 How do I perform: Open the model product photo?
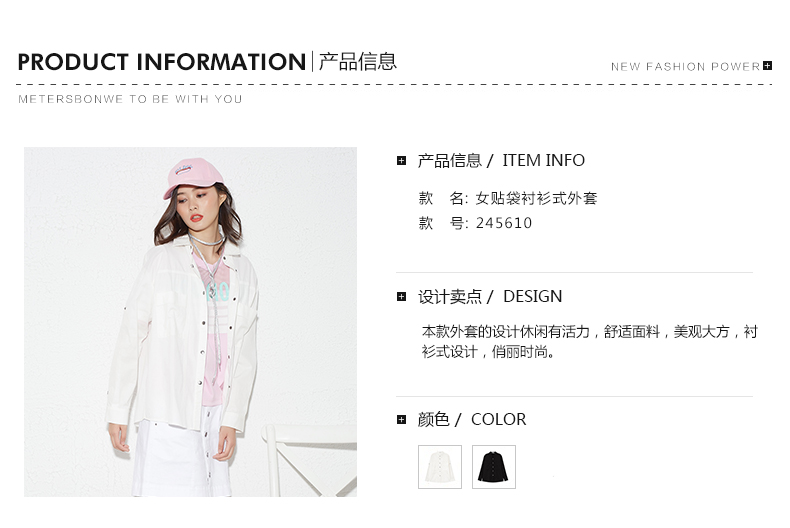pos(190,322)
